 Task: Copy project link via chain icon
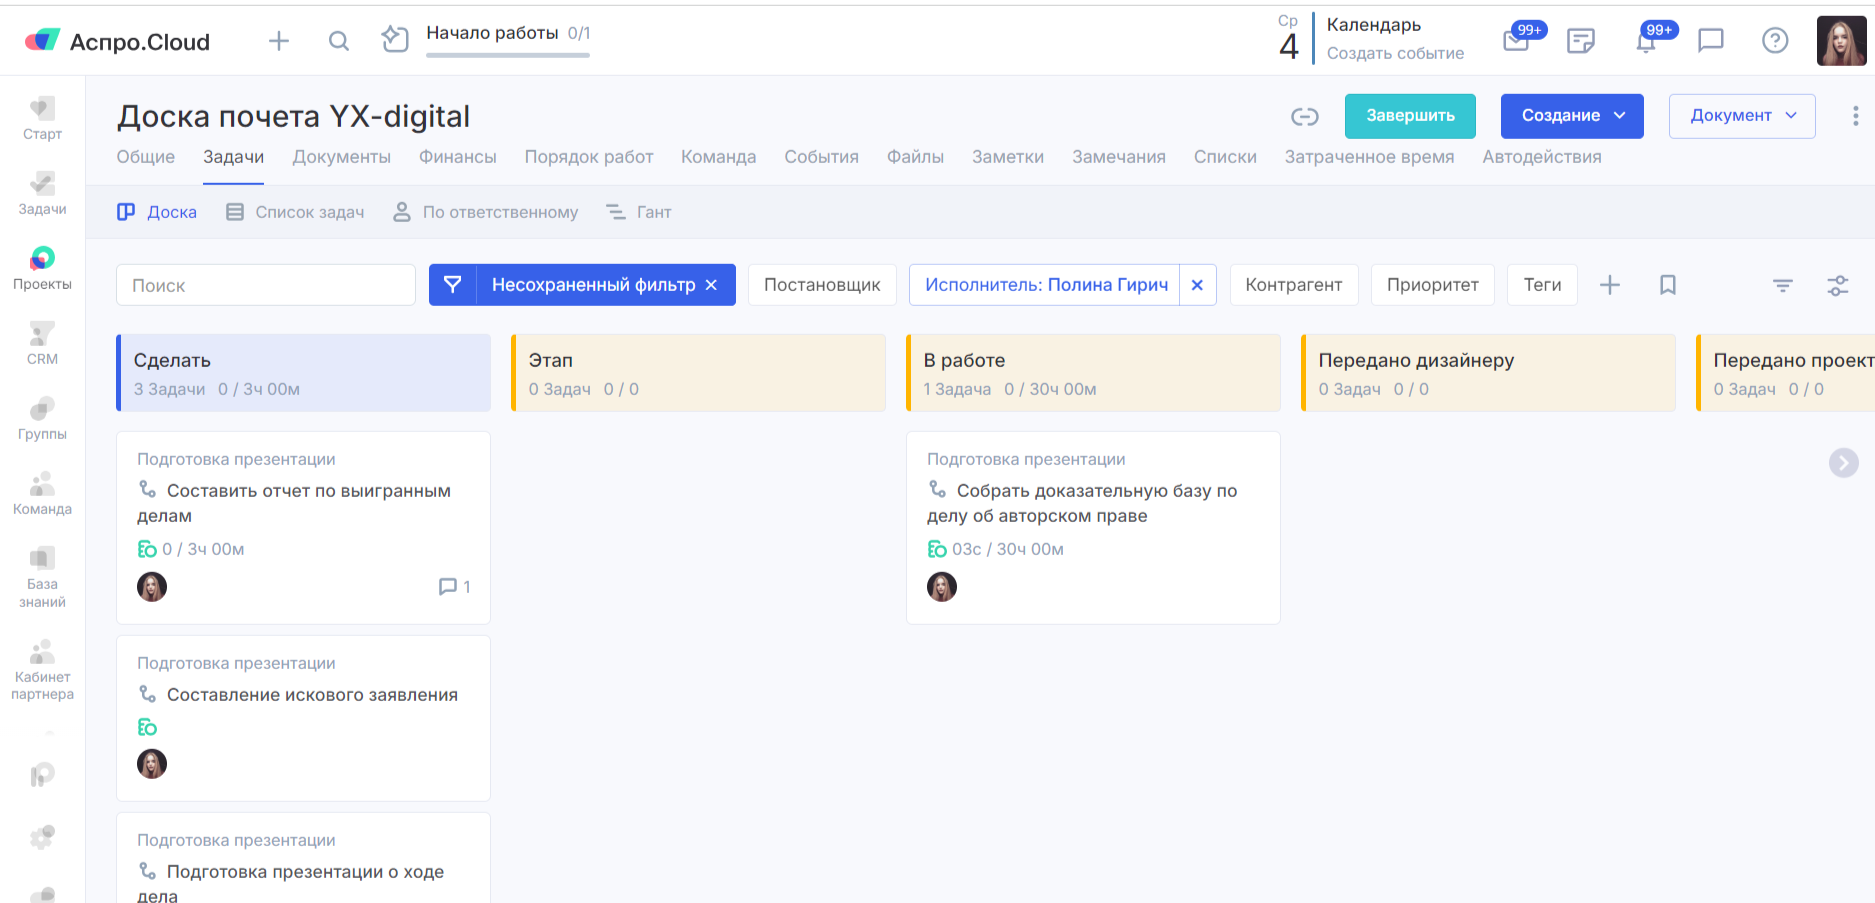pyautogui.click(x=1304, y=117)
